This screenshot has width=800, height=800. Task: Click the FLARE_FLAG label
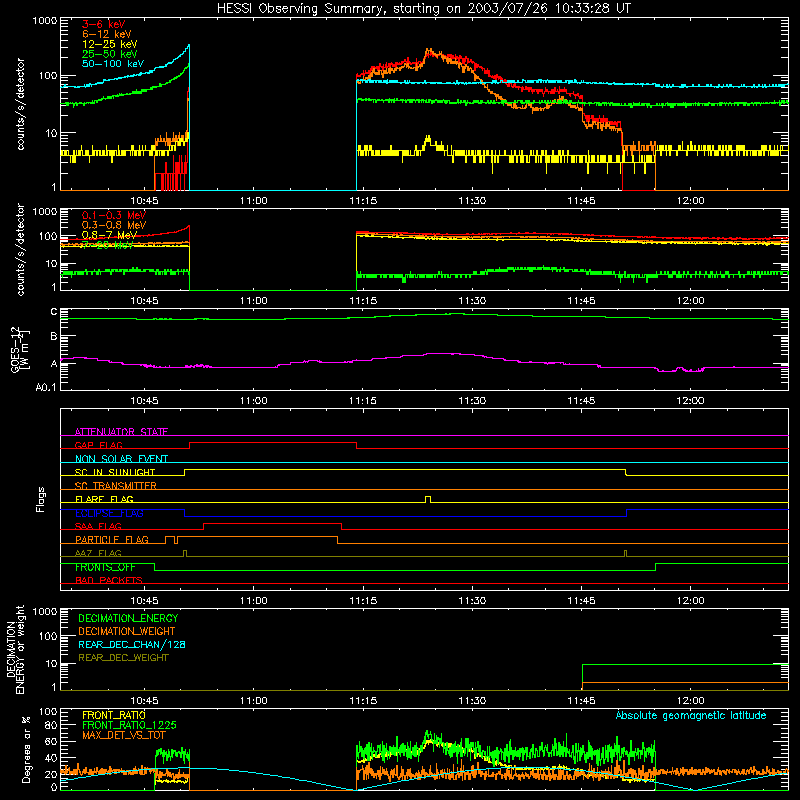(104, 499)
